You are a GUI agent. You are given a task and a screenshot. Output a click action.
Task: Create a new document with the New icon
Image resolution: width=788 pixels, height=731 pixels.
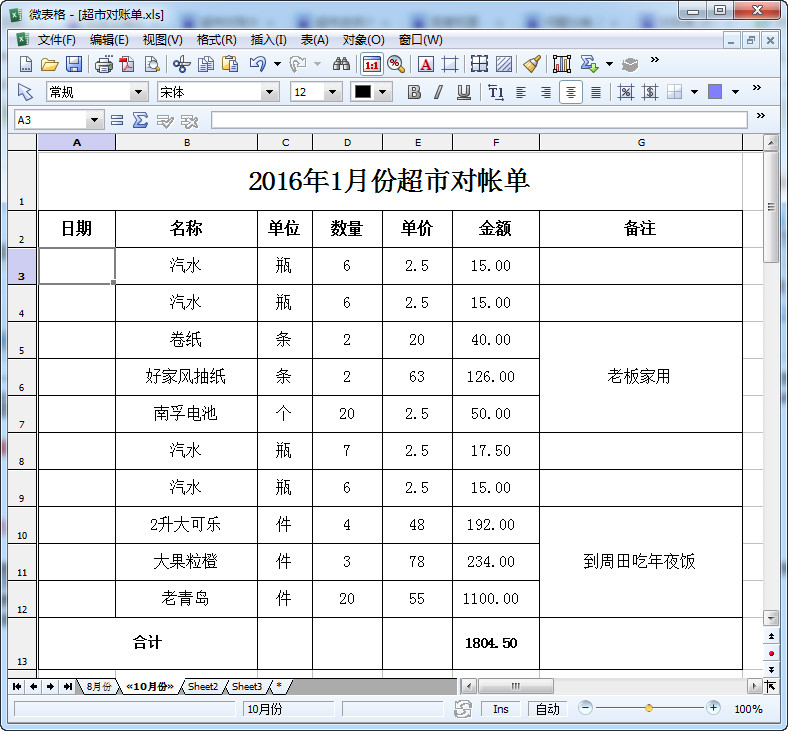point(26,64)
